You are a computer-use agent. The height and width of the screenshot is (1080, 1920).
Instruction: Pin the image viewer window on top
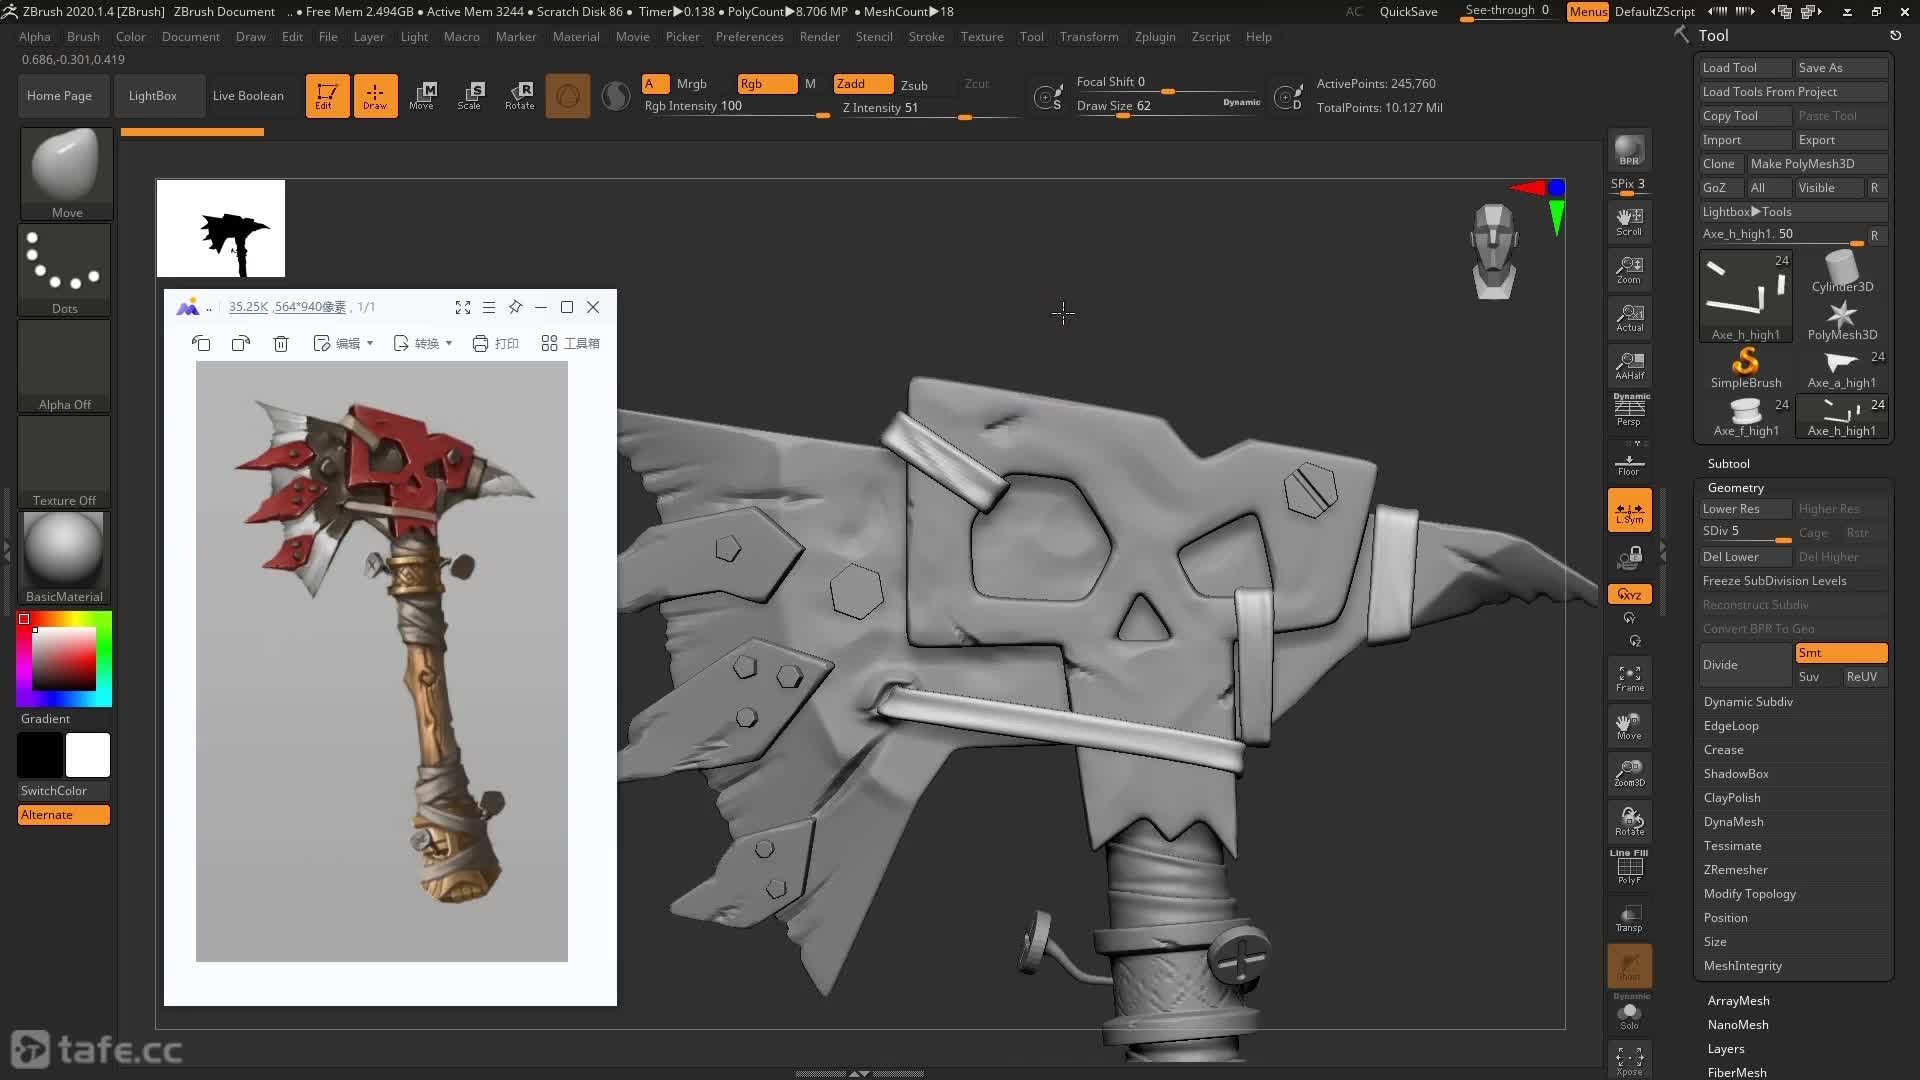(x=515, y=307)
